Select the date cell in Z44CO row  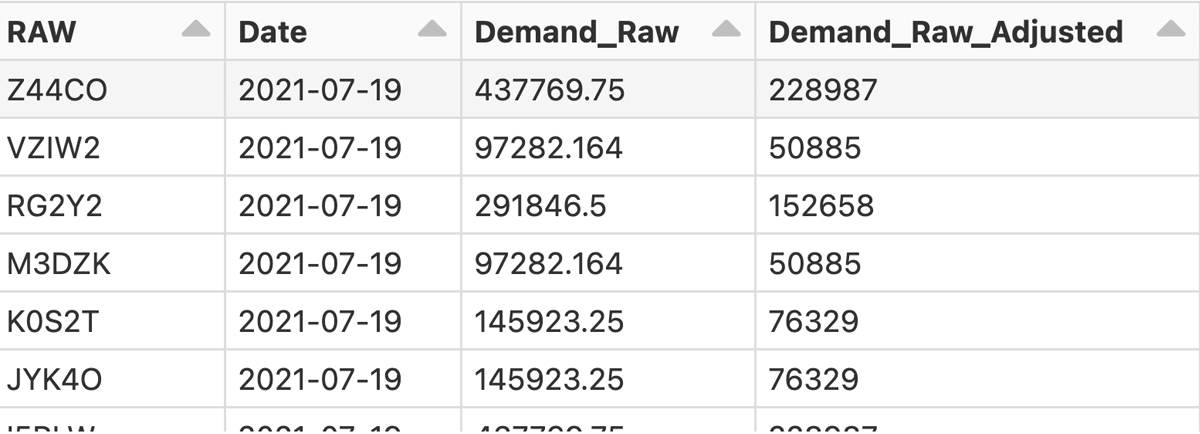coord(320,90)
